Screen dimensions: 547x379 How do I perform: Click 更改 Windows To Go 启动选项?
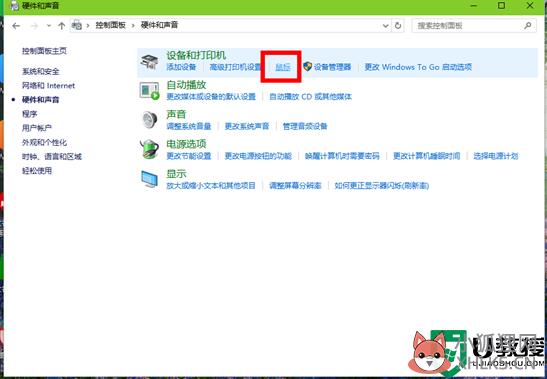[418, 67]
